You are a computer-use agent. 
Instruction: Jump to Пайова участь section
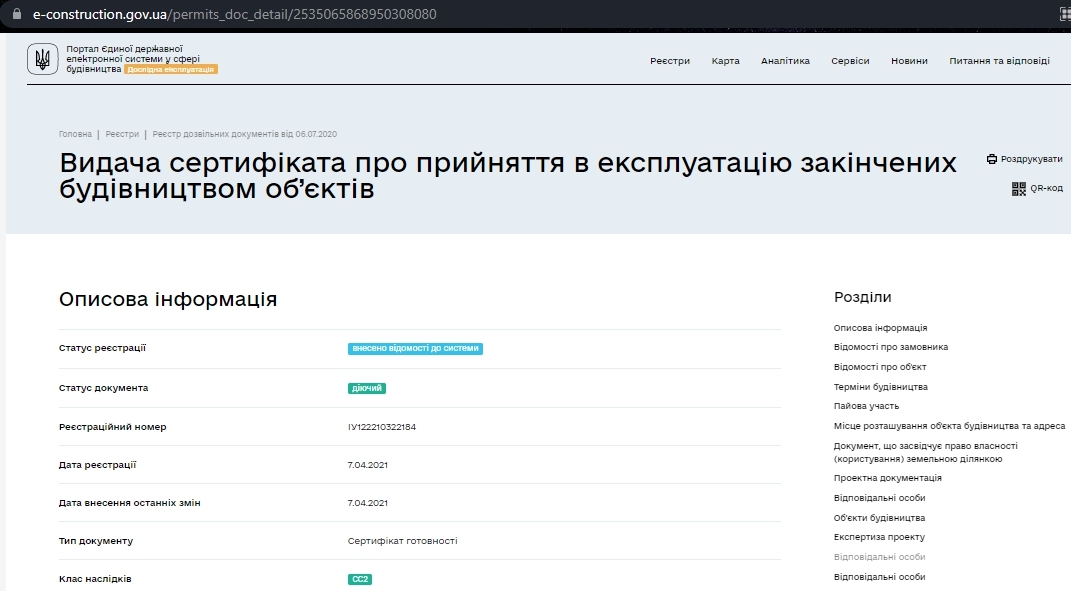(x=866, y=406)
